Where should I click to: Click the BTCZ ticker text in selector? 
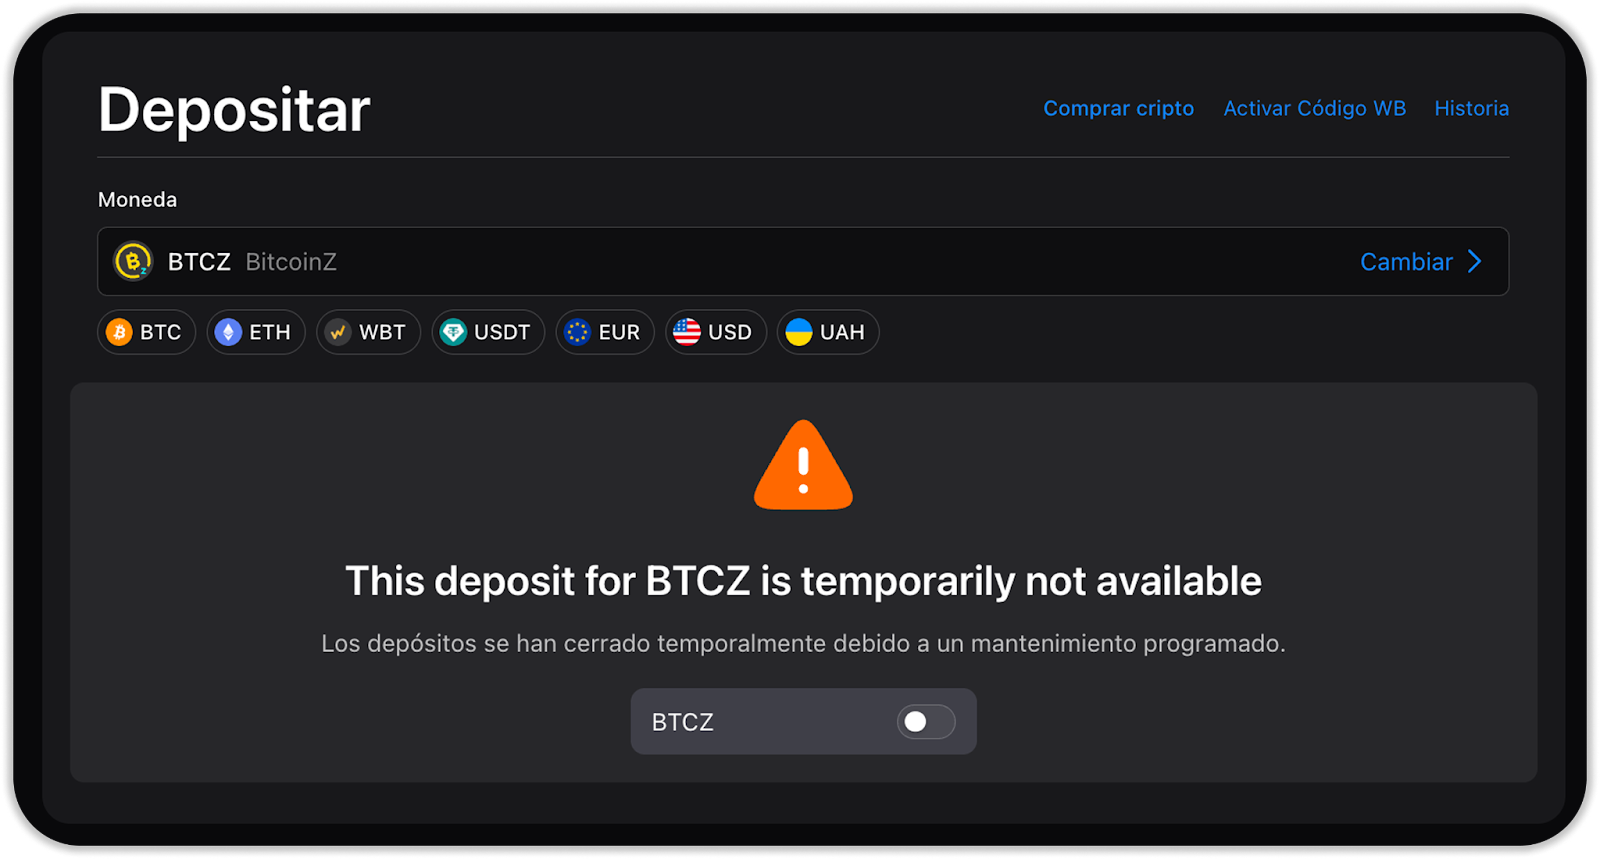pyautogui.click(x=199, y=262)
